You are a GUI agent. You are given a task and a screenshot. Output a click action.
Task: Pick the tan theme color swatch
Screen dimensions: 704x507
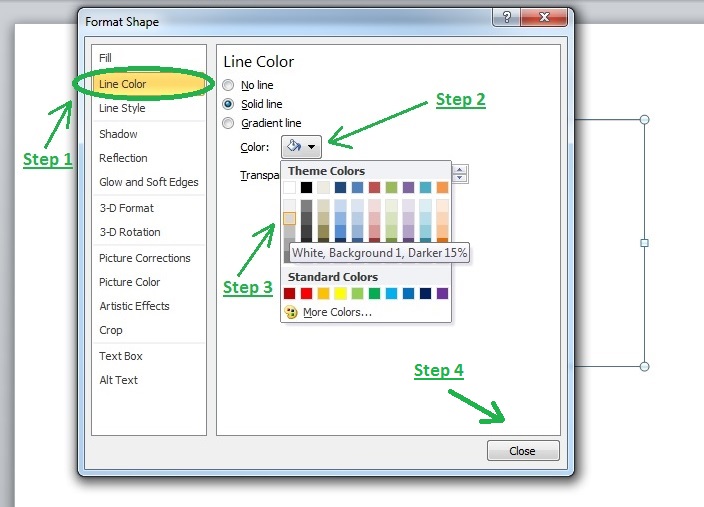(323, 187)
